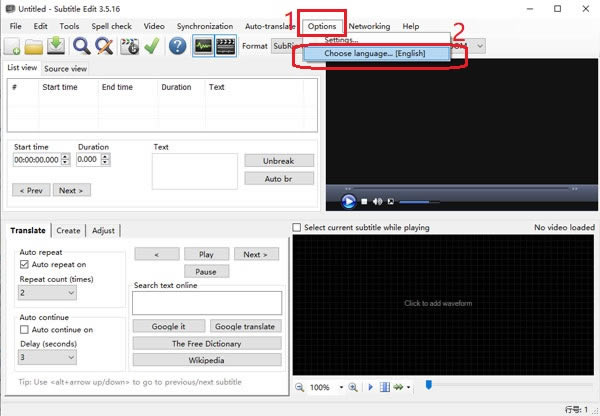Disable the Auto repeat on checkbox
600x416 pixels.
click(26, 264)
